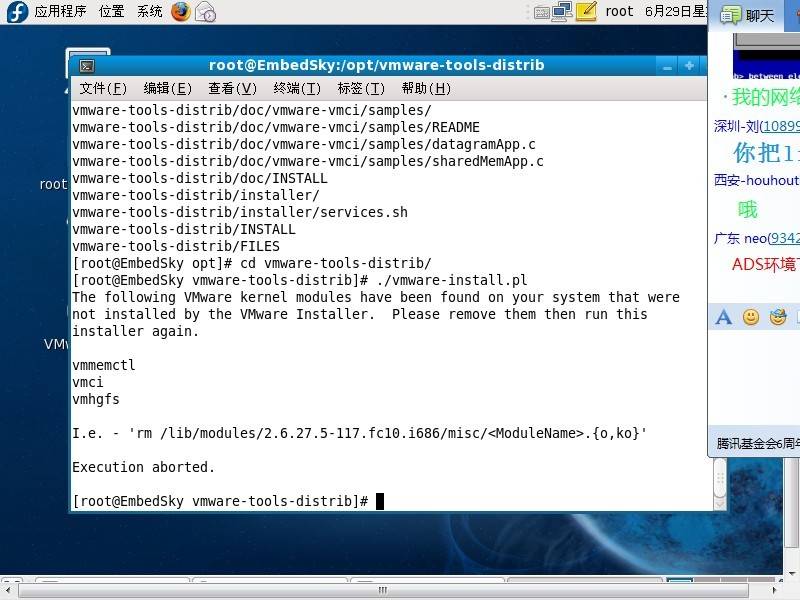Open the 标签(T) tabs menu
The image size is (800, 600).
361,88
